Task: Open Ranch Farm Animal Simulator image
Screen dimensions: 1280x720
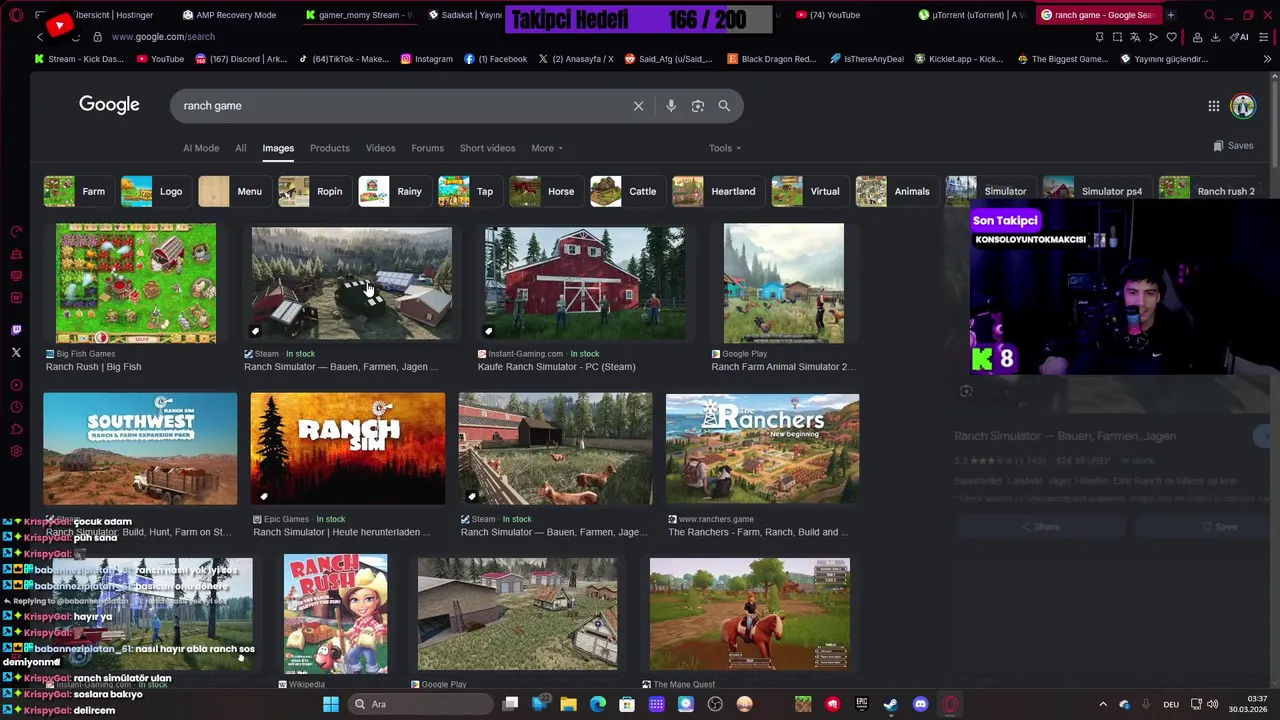Action: pos(784,283)
